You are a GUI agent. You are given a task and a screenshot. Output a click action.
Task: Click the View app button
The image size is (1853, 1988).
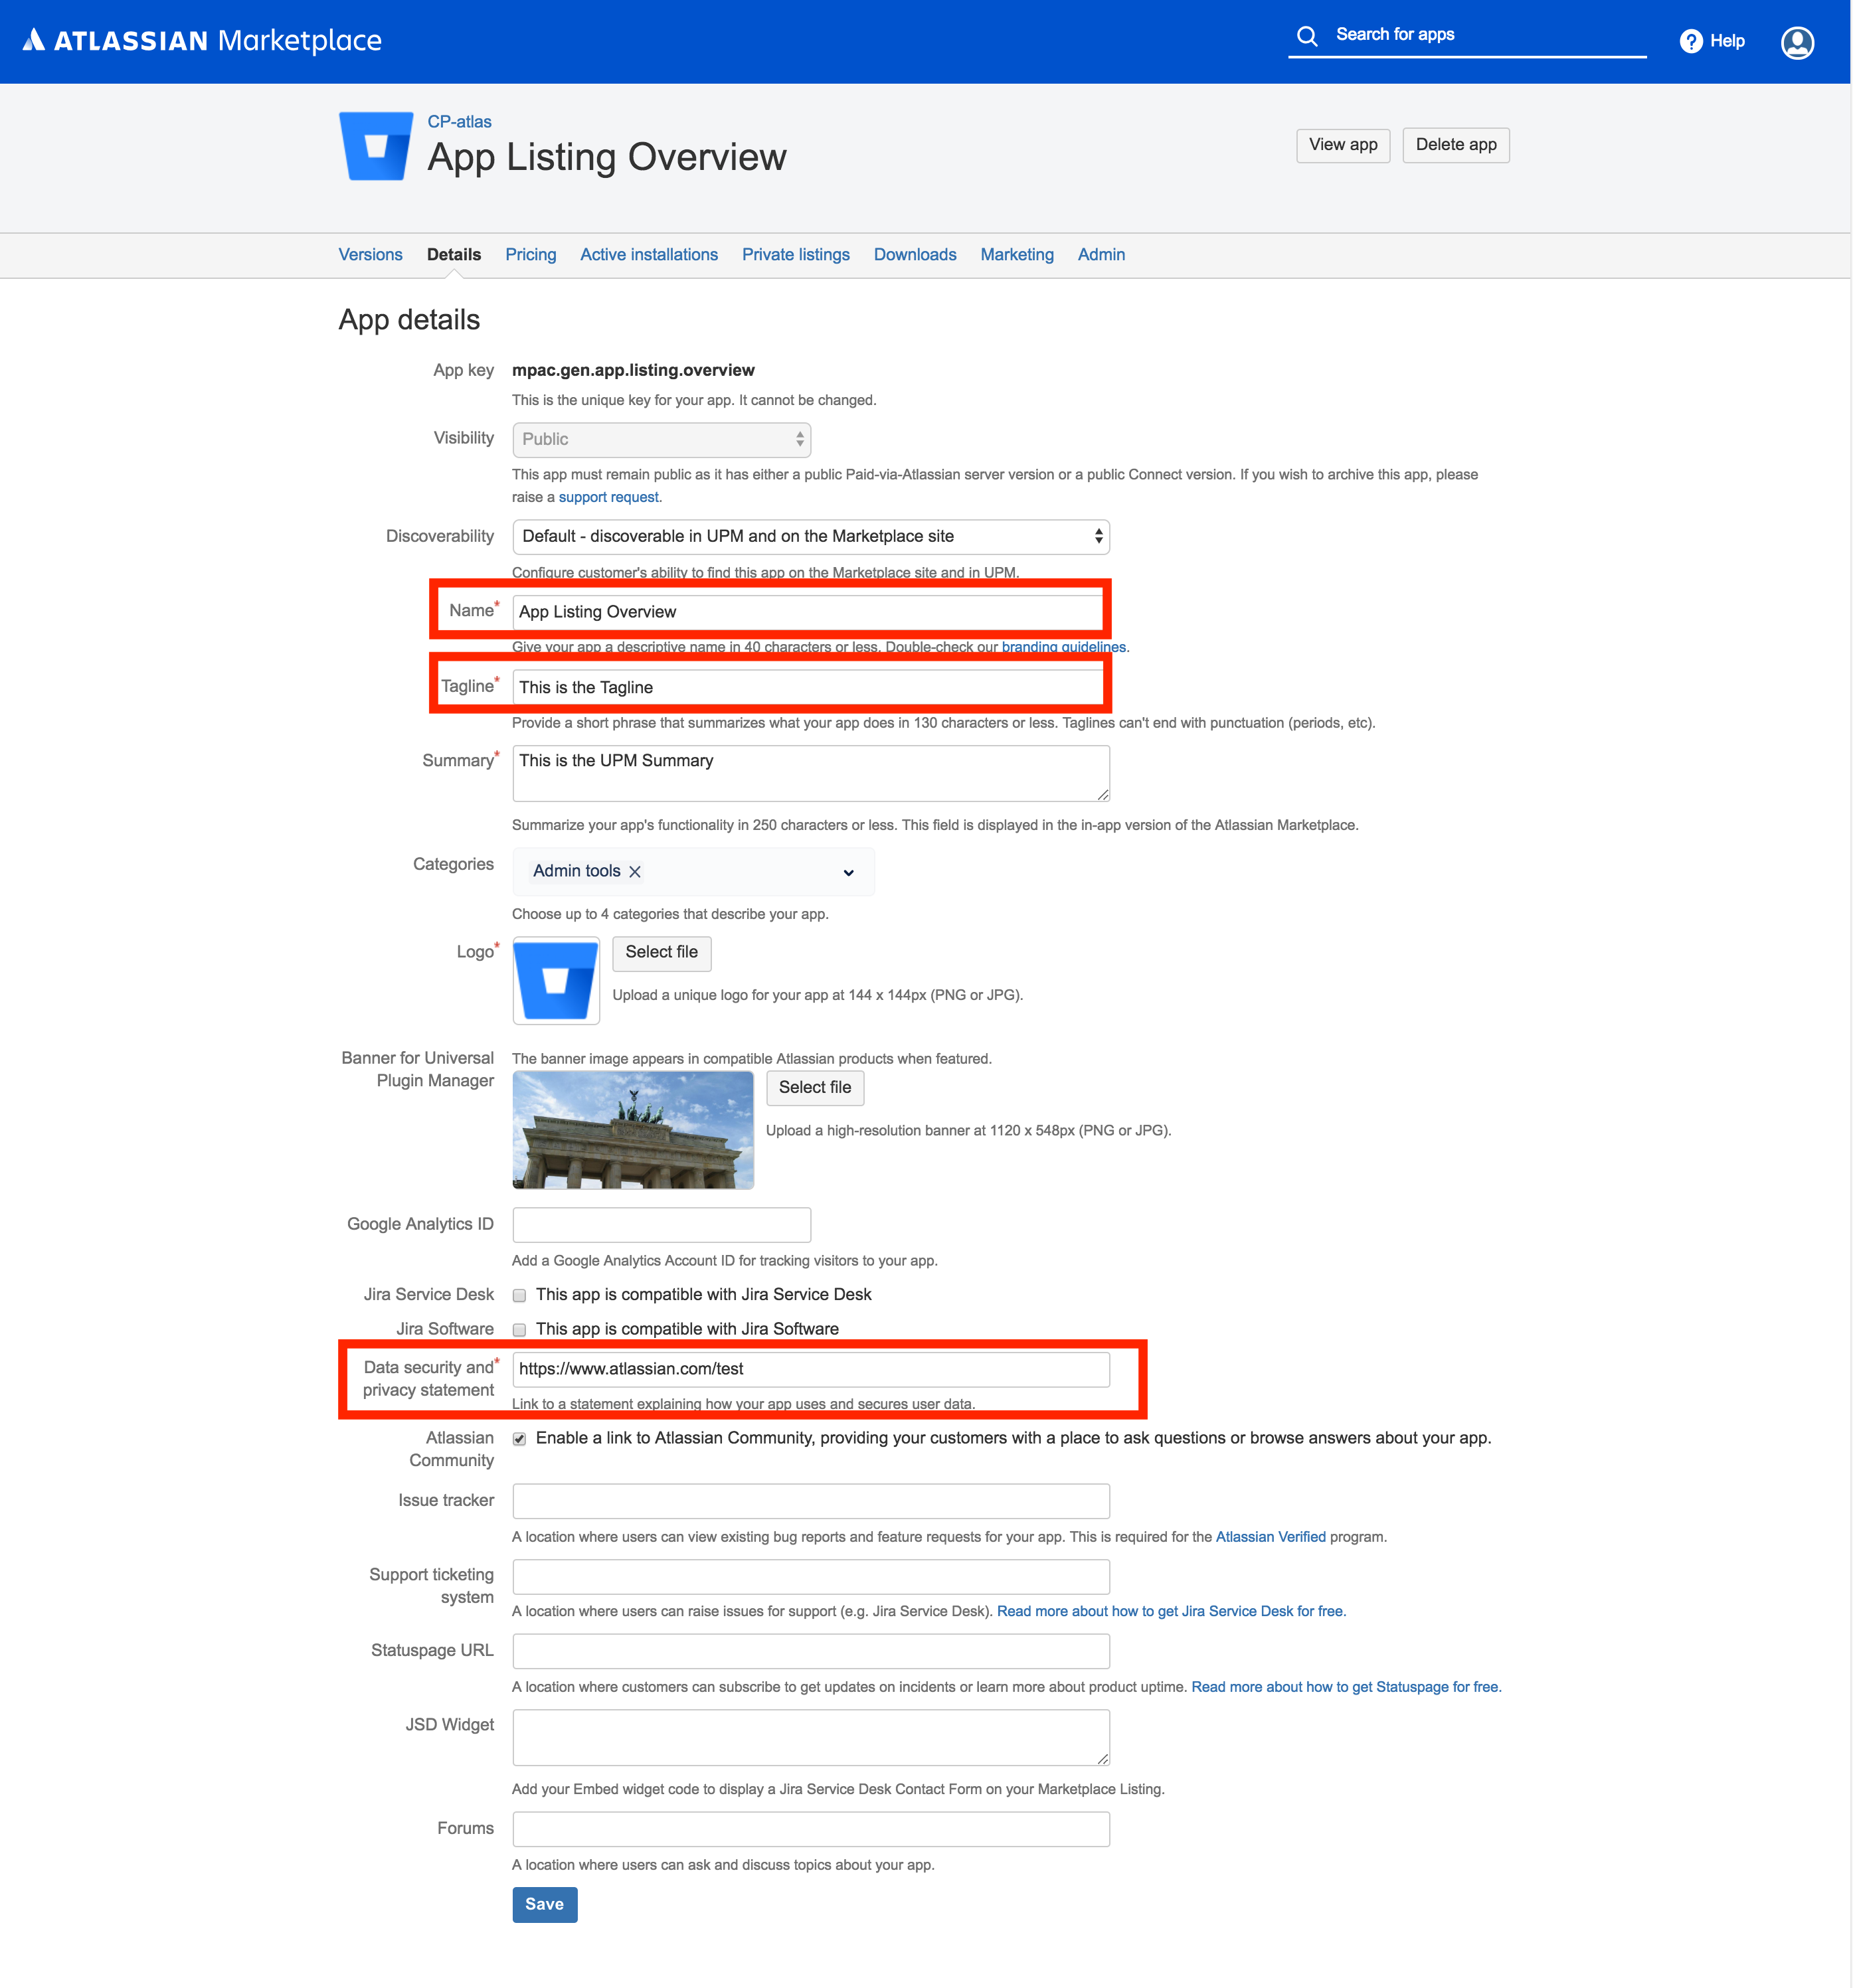[x=1342, y=145]
